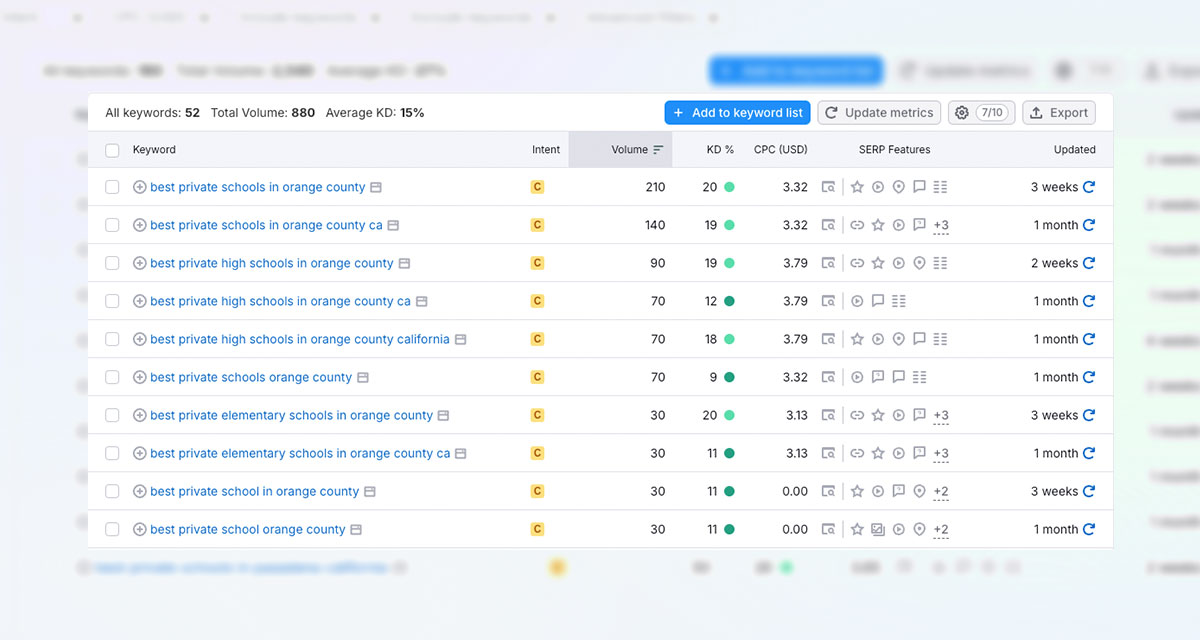Click the sitelinks link icon on the third row

click(x=857, y=262)
